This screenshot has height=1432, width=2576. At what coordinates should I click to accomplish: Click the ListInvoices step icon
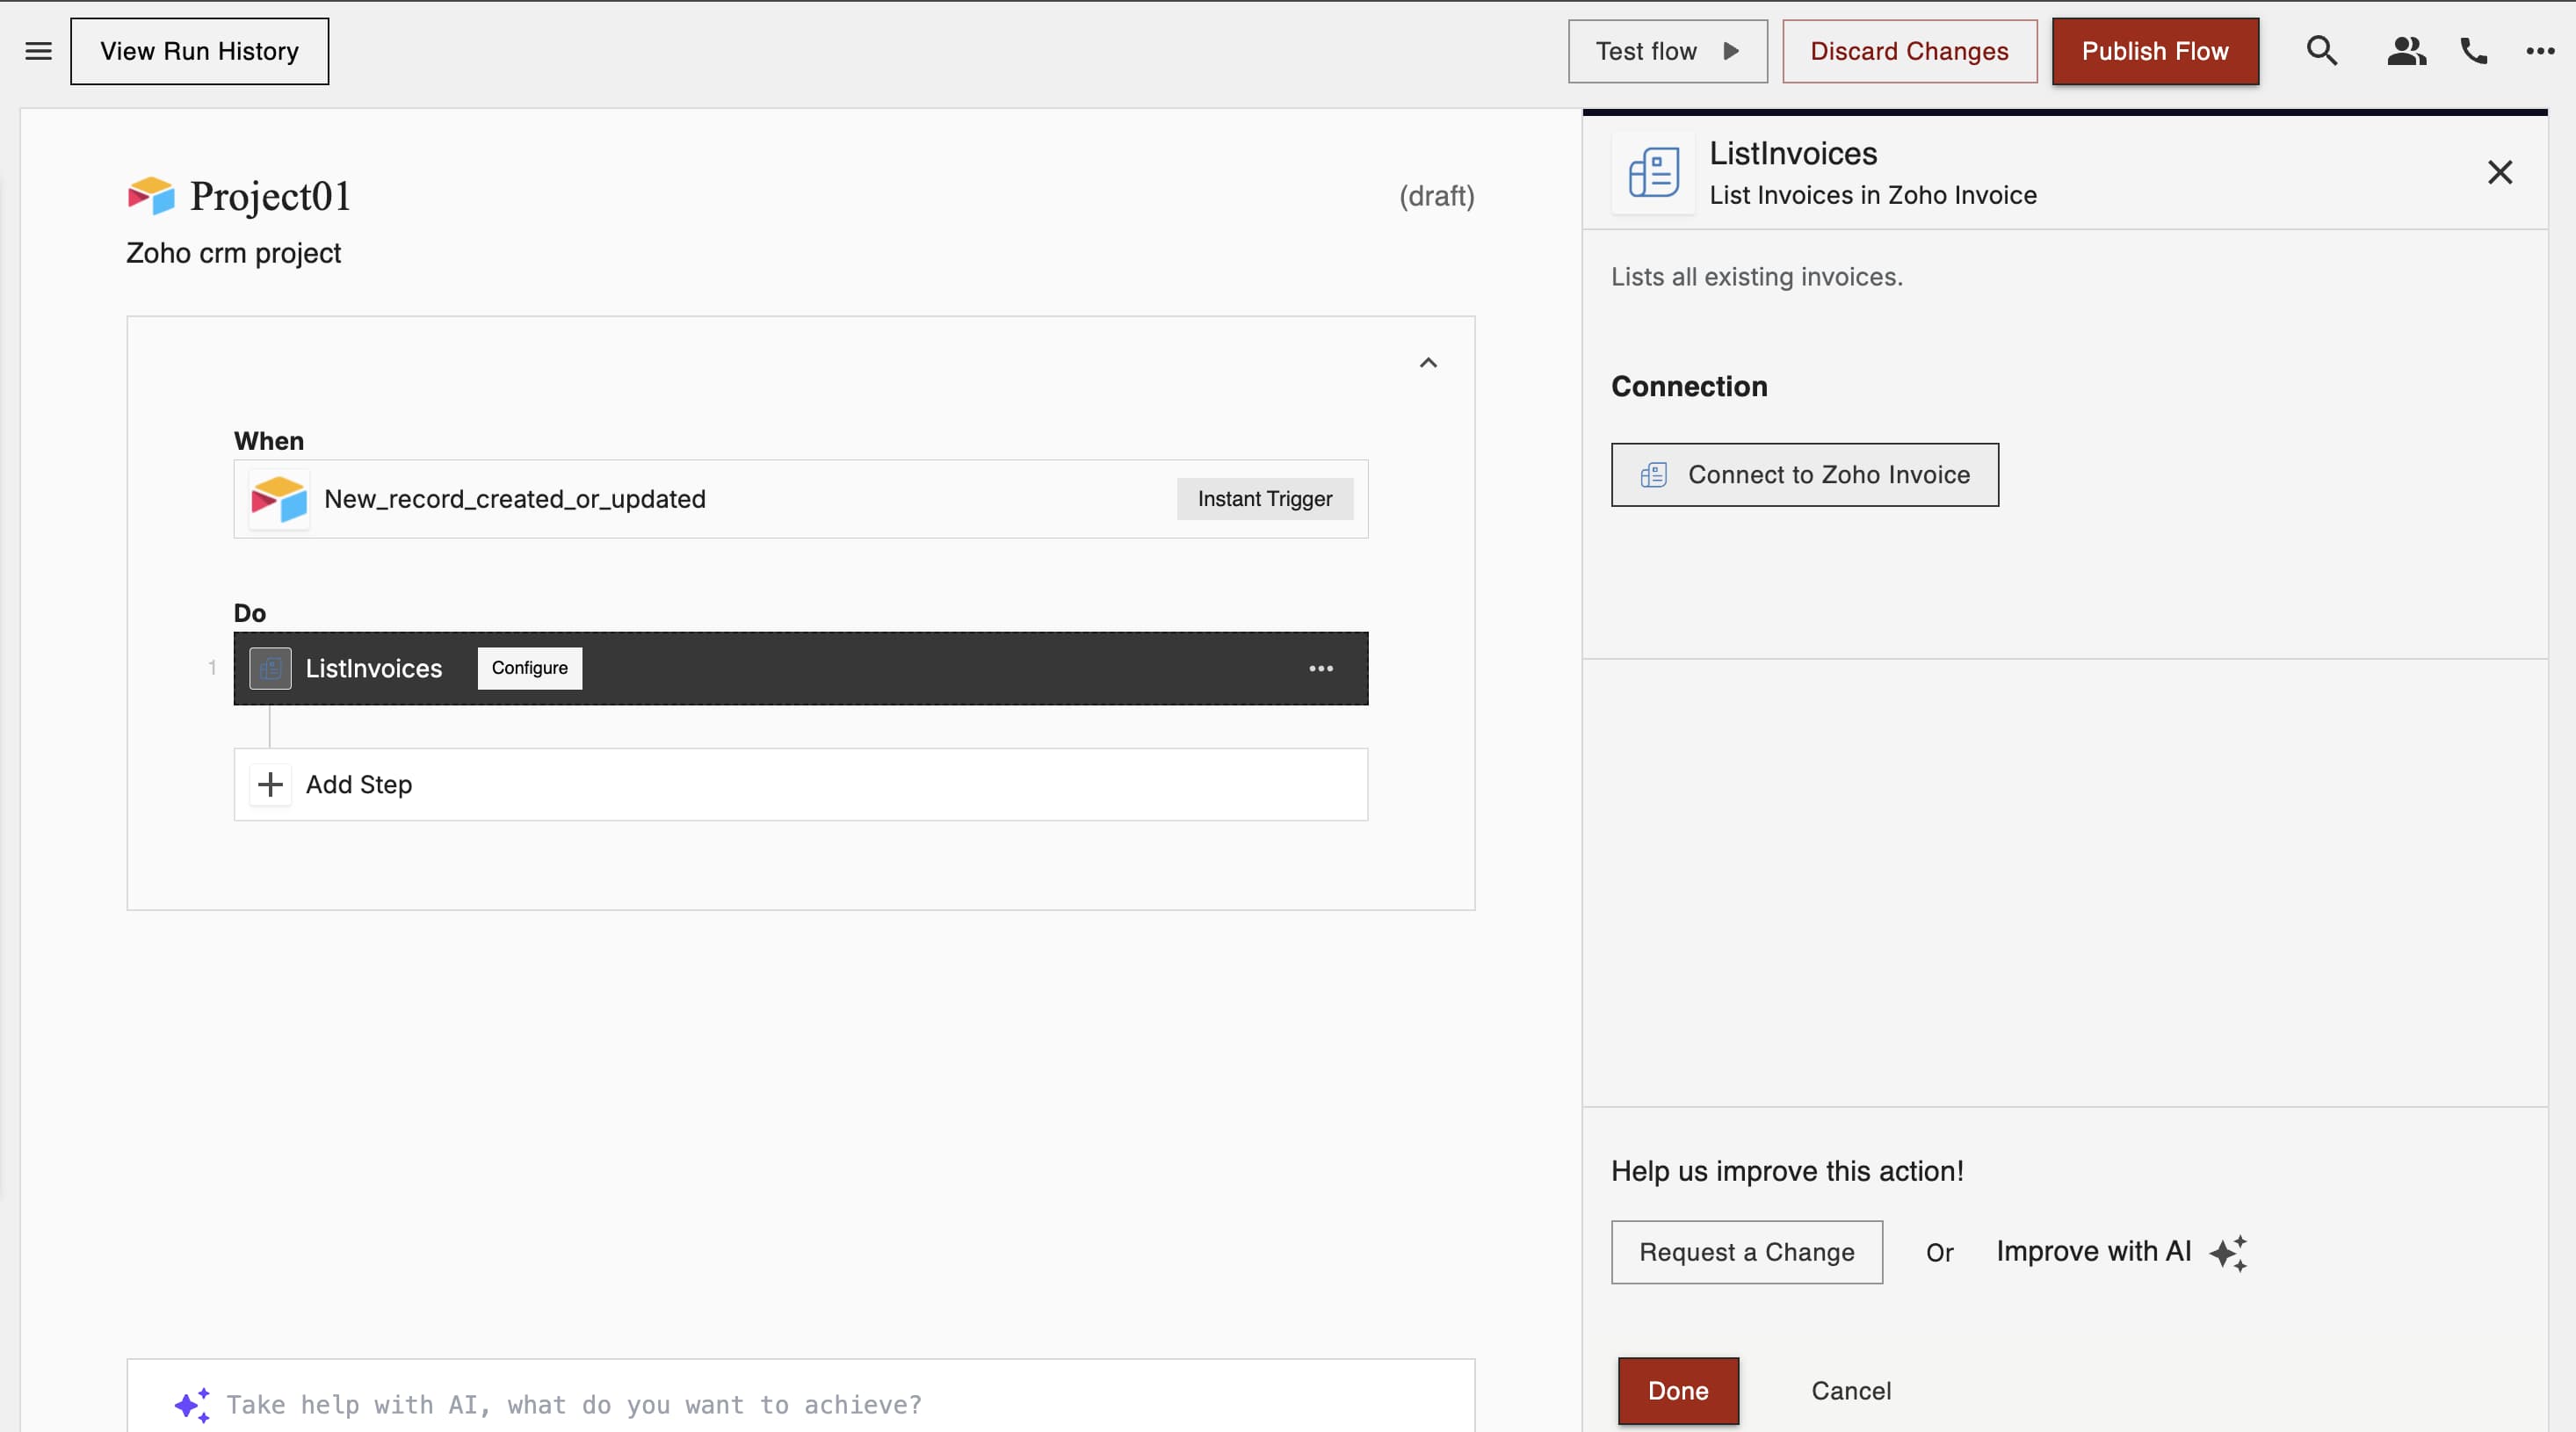[x=270, y=668]
